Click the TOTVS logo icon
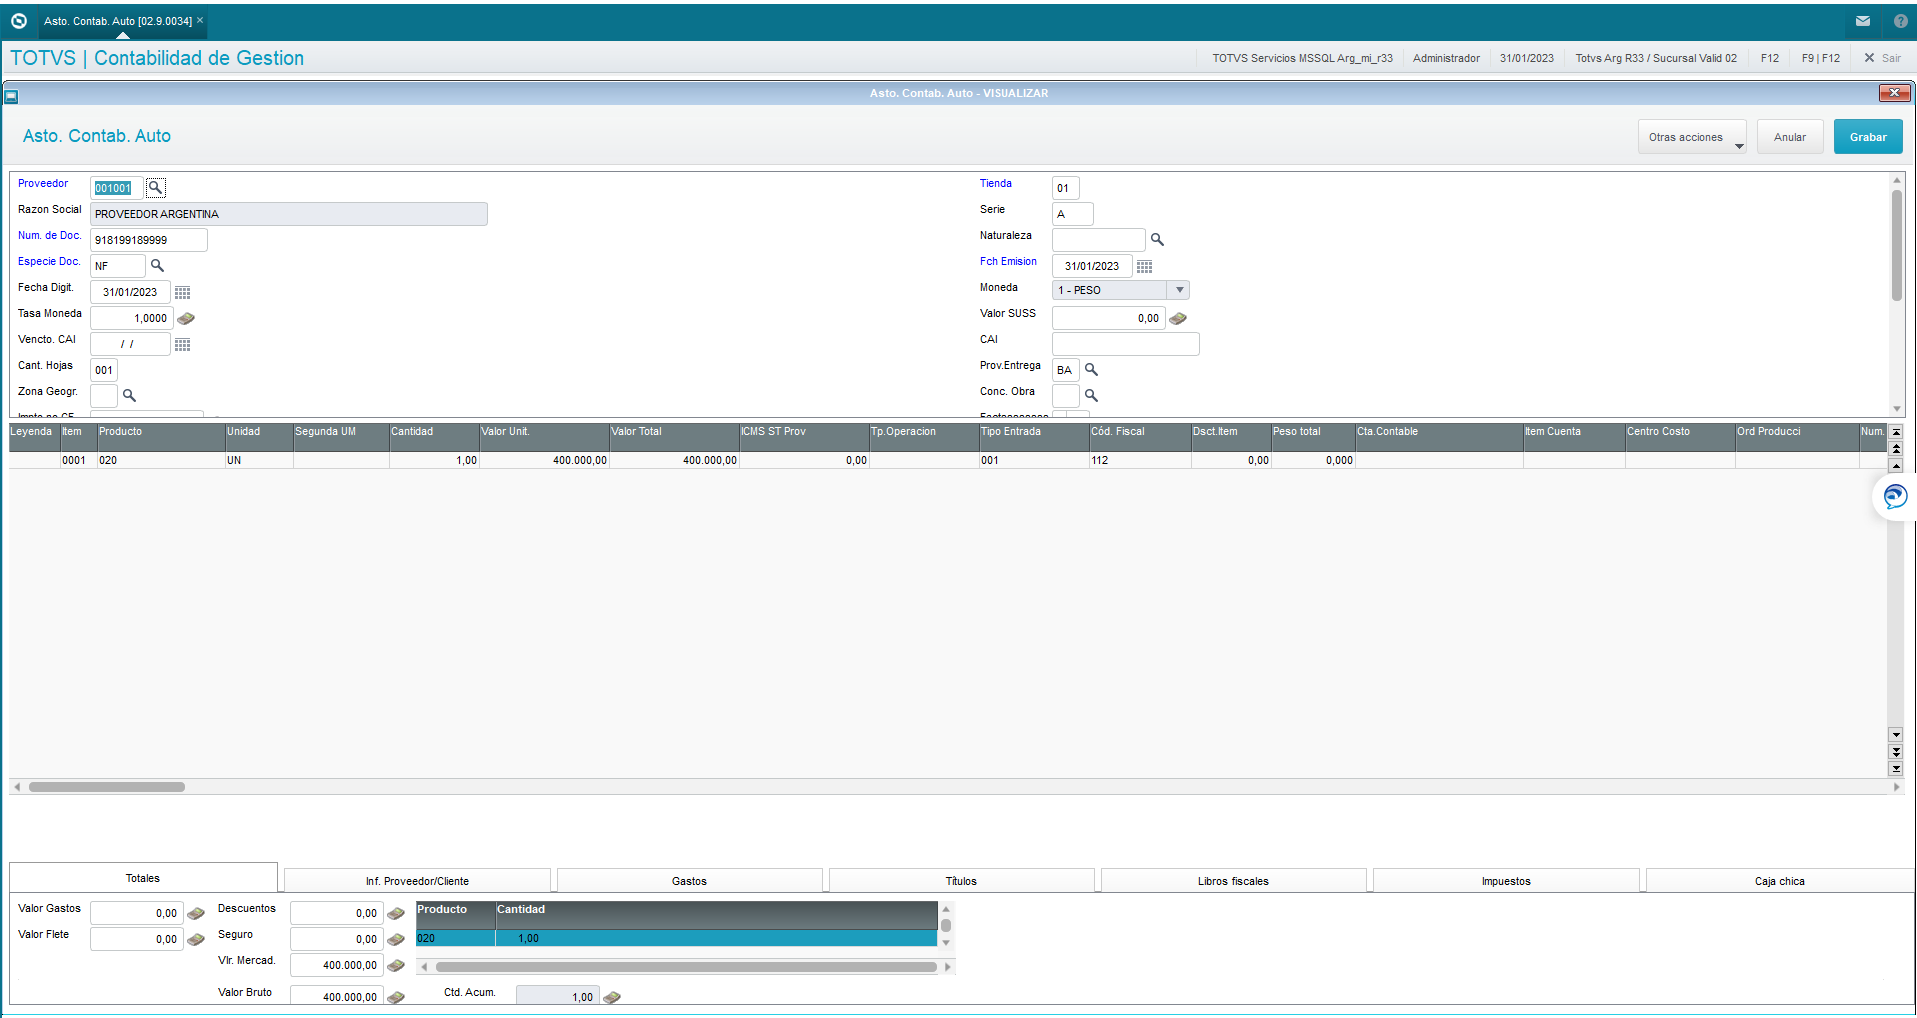Image resolution: width=1917 pixels, height=1018 pixels. (18, 21)
